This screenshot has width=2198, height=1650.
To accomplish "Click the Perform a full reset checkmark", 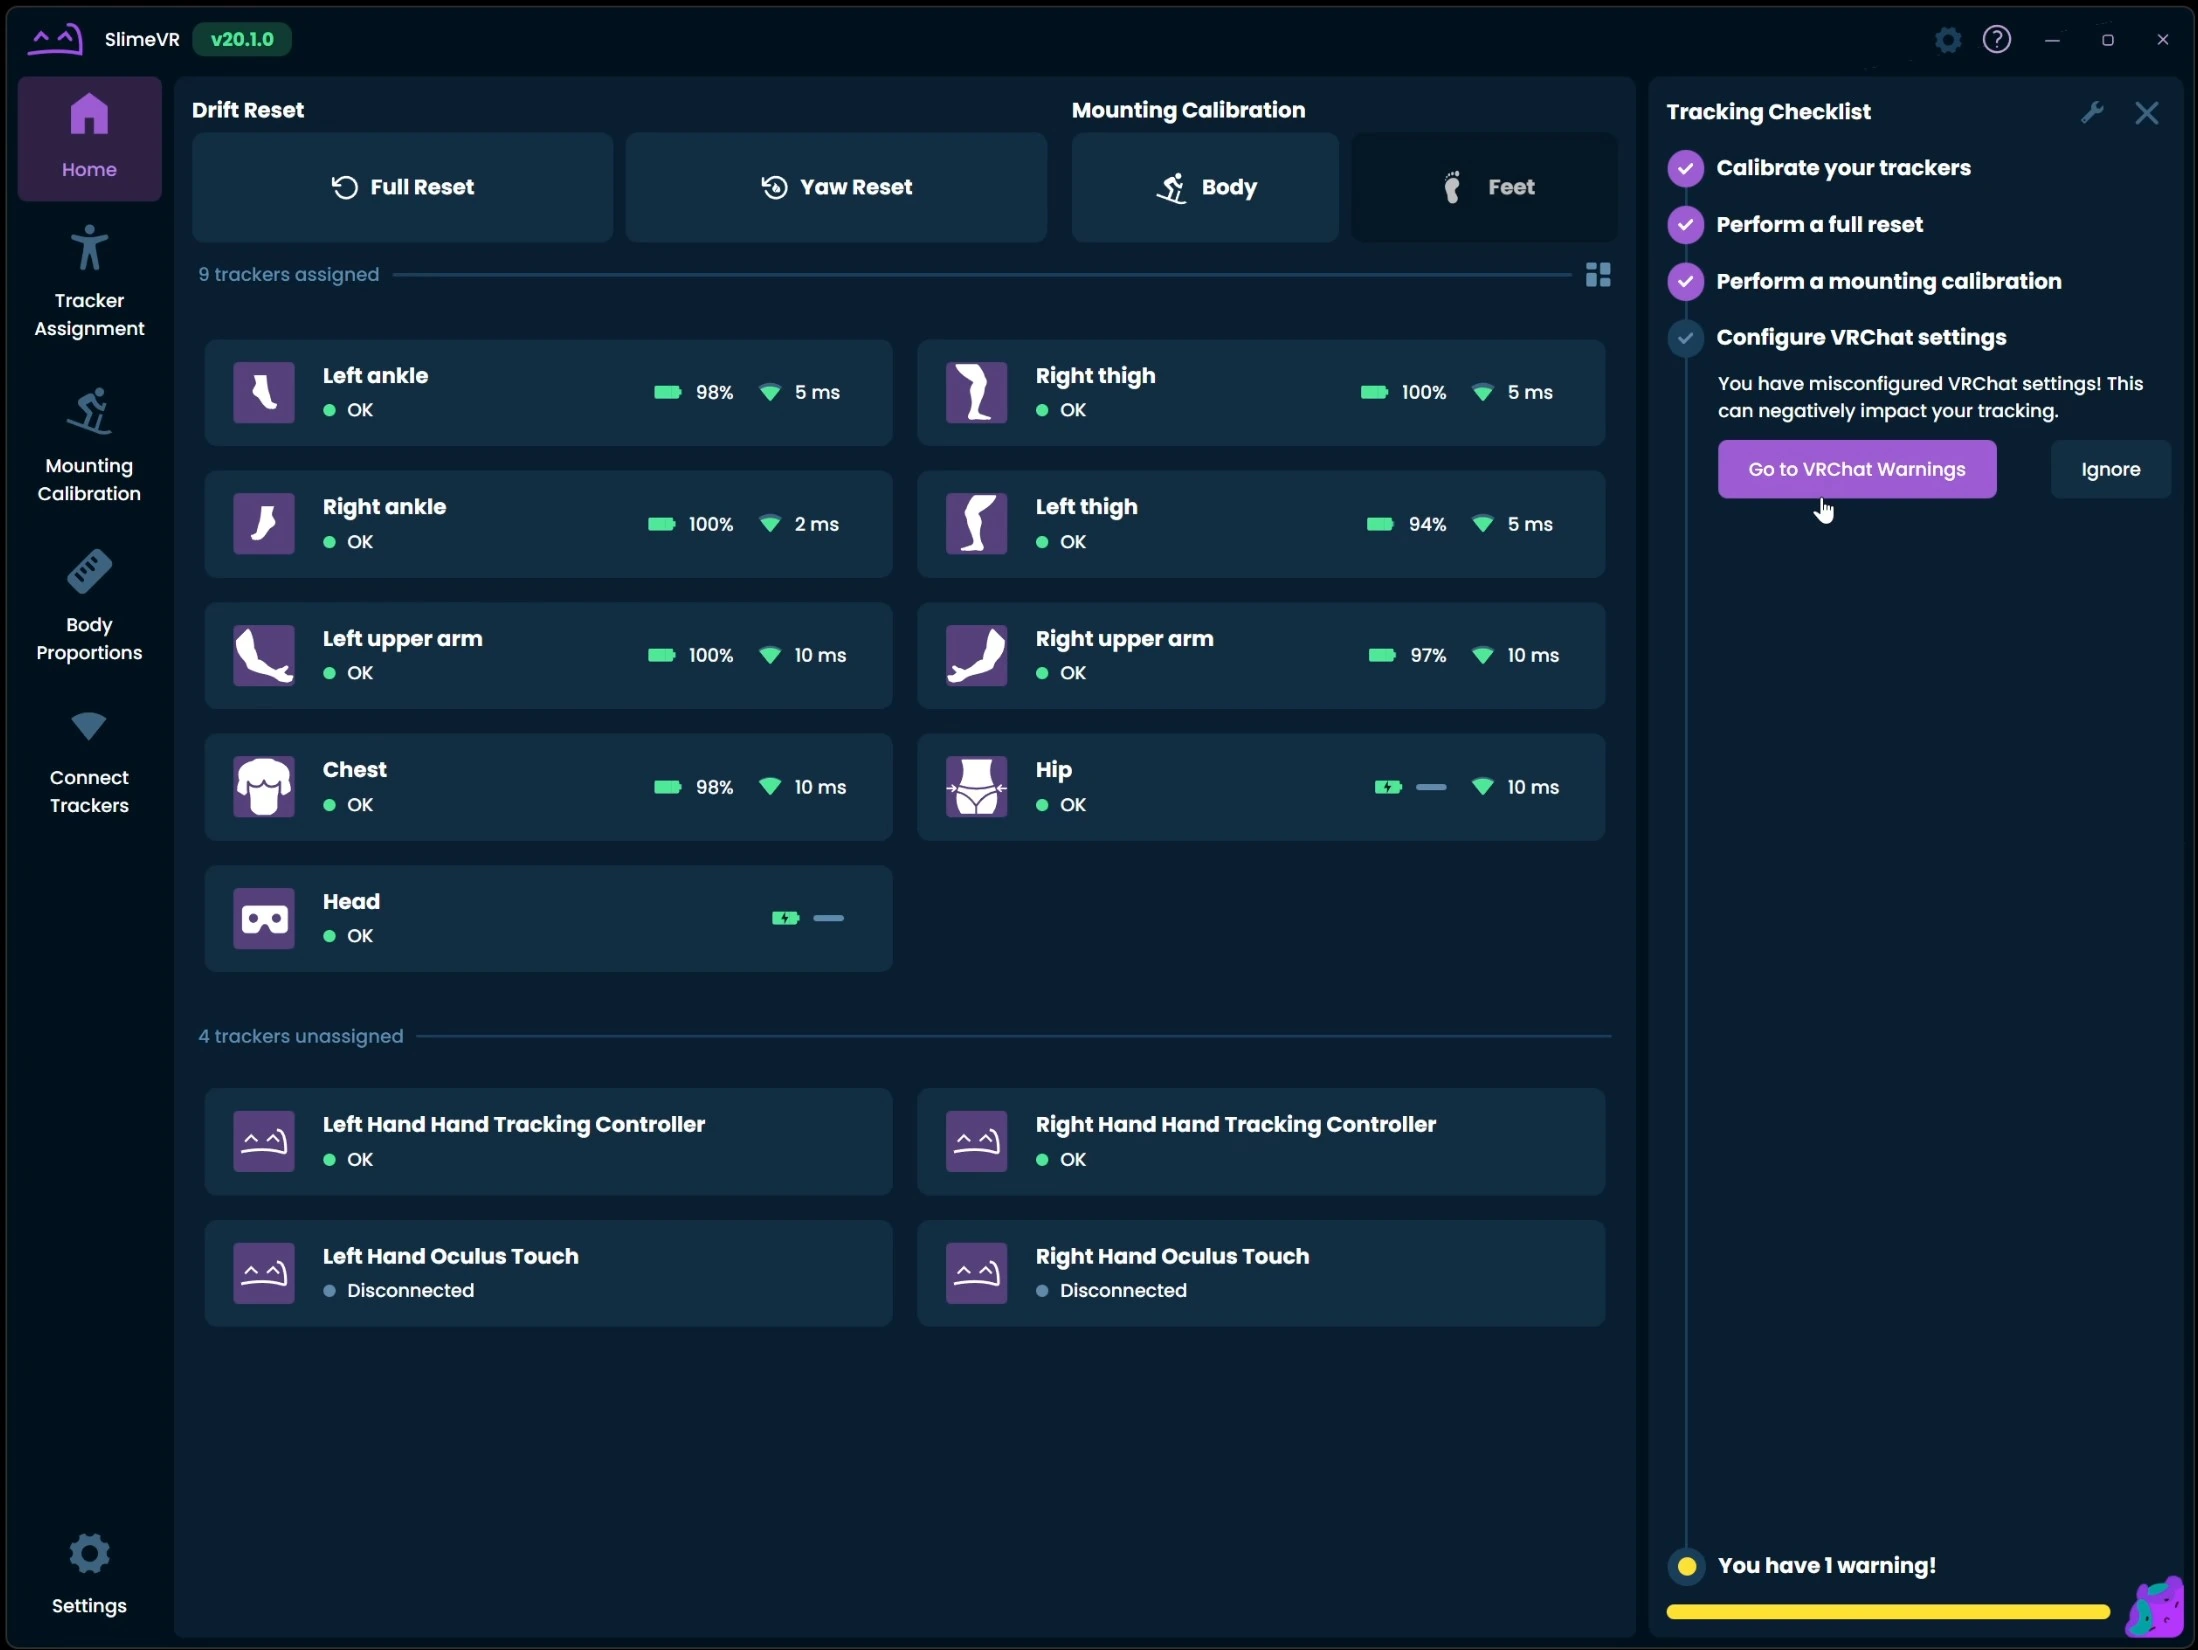I will 1686,225.
